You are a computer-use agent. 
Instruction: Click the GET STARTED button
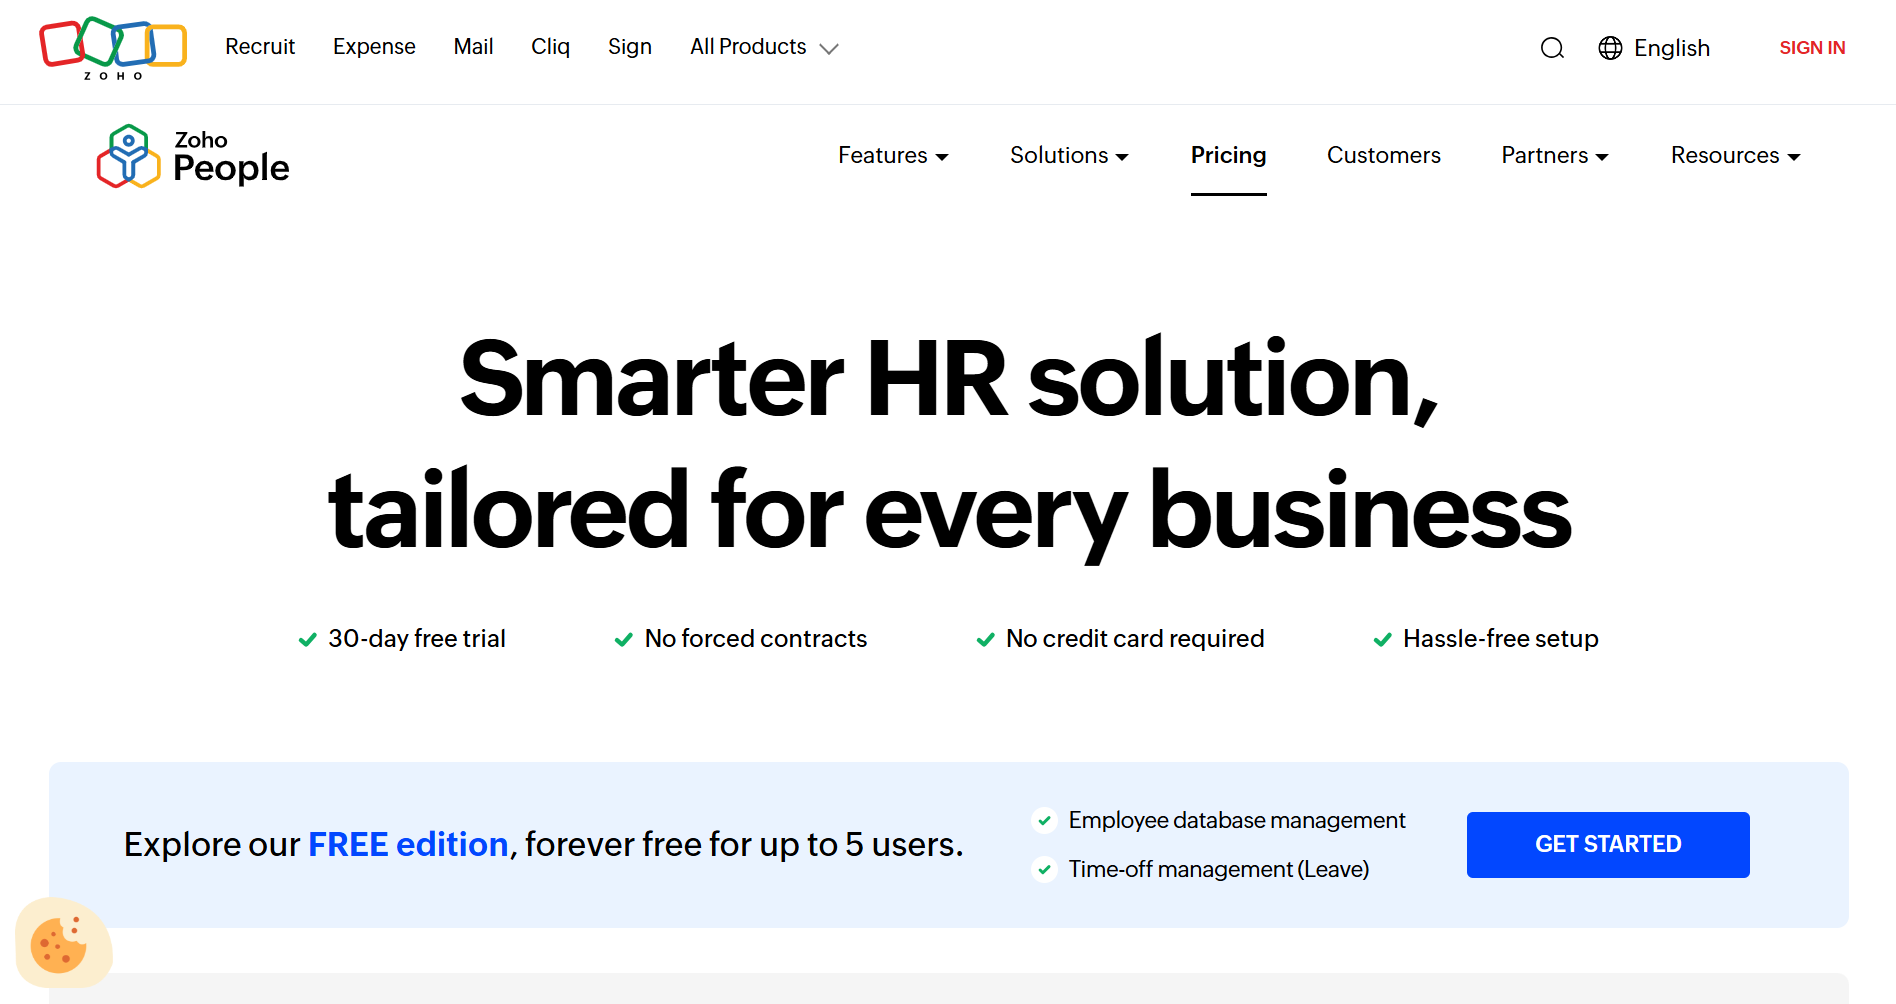pos(1607,844)
